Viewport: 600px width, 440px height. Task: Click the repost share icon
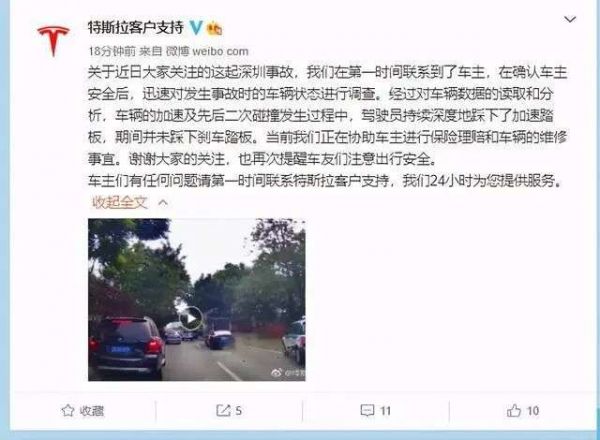[223, 411]
